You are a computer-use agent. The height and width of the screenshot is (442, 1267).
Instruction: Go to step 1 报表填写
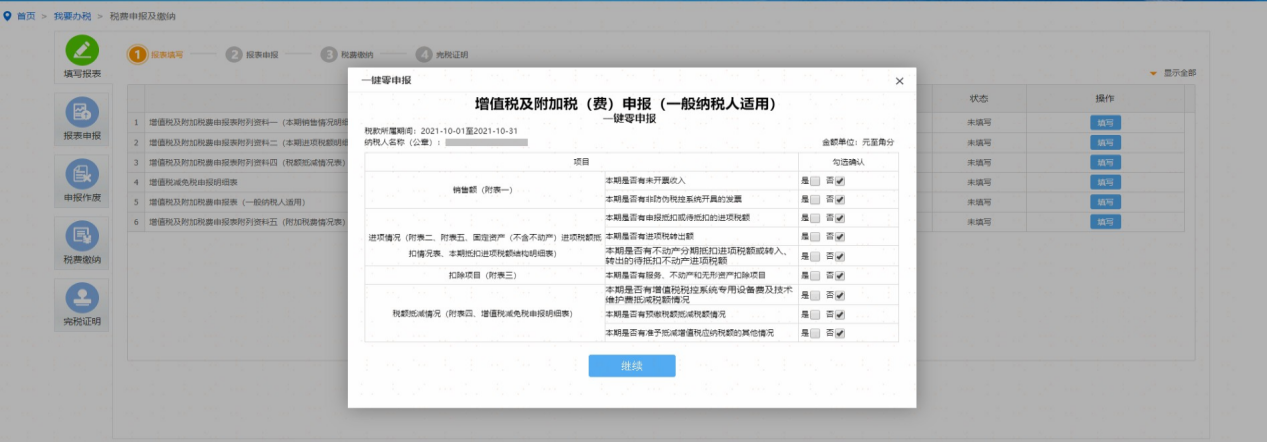click(157, 55)
